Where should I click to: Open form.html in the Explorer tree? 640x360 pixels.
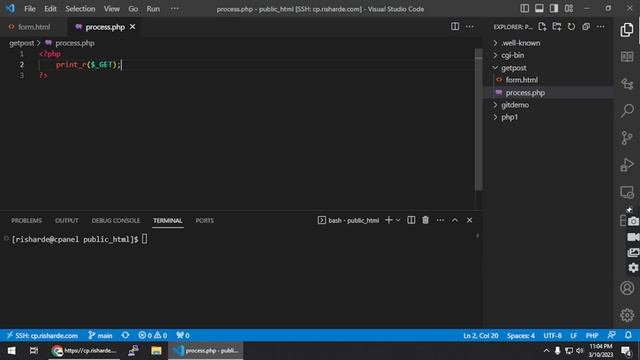[x=521, y=80]
